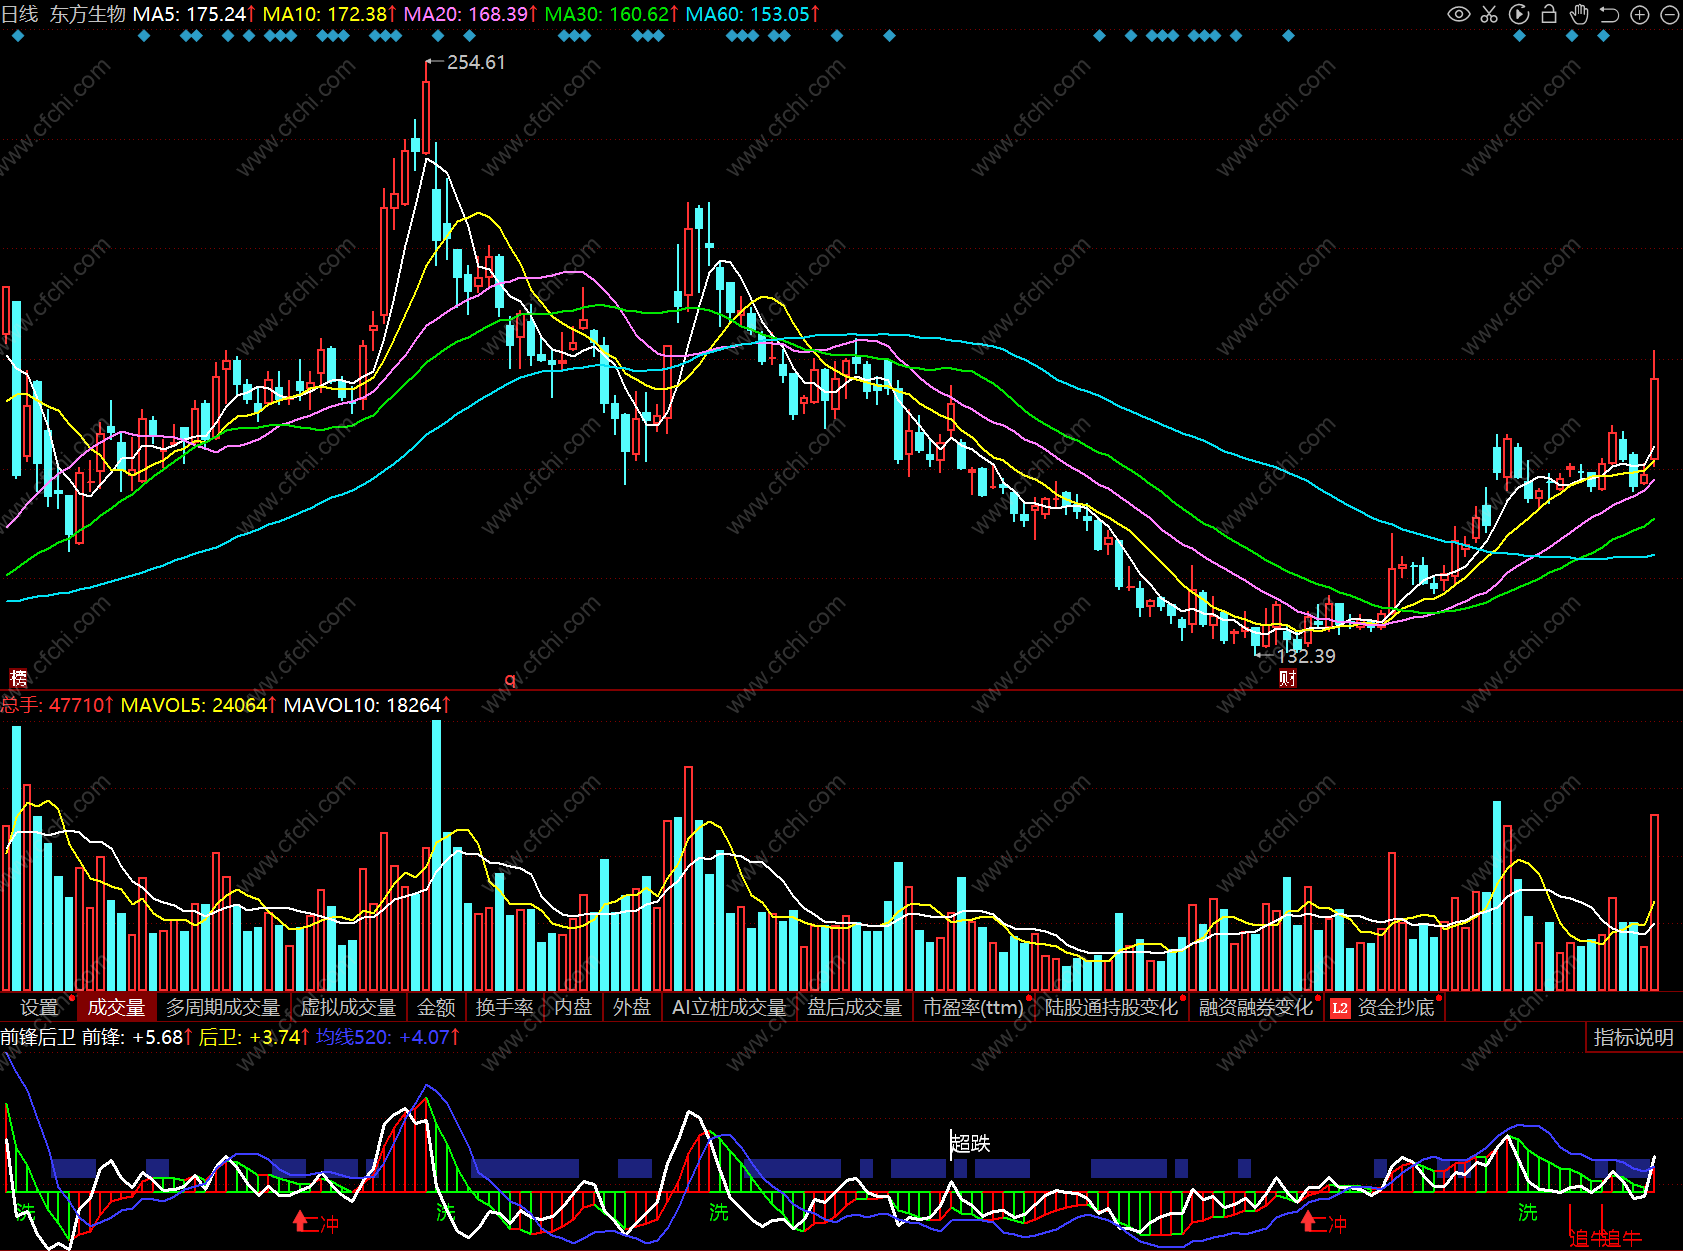Select the 金额 tab

(x=436, y=1007)
